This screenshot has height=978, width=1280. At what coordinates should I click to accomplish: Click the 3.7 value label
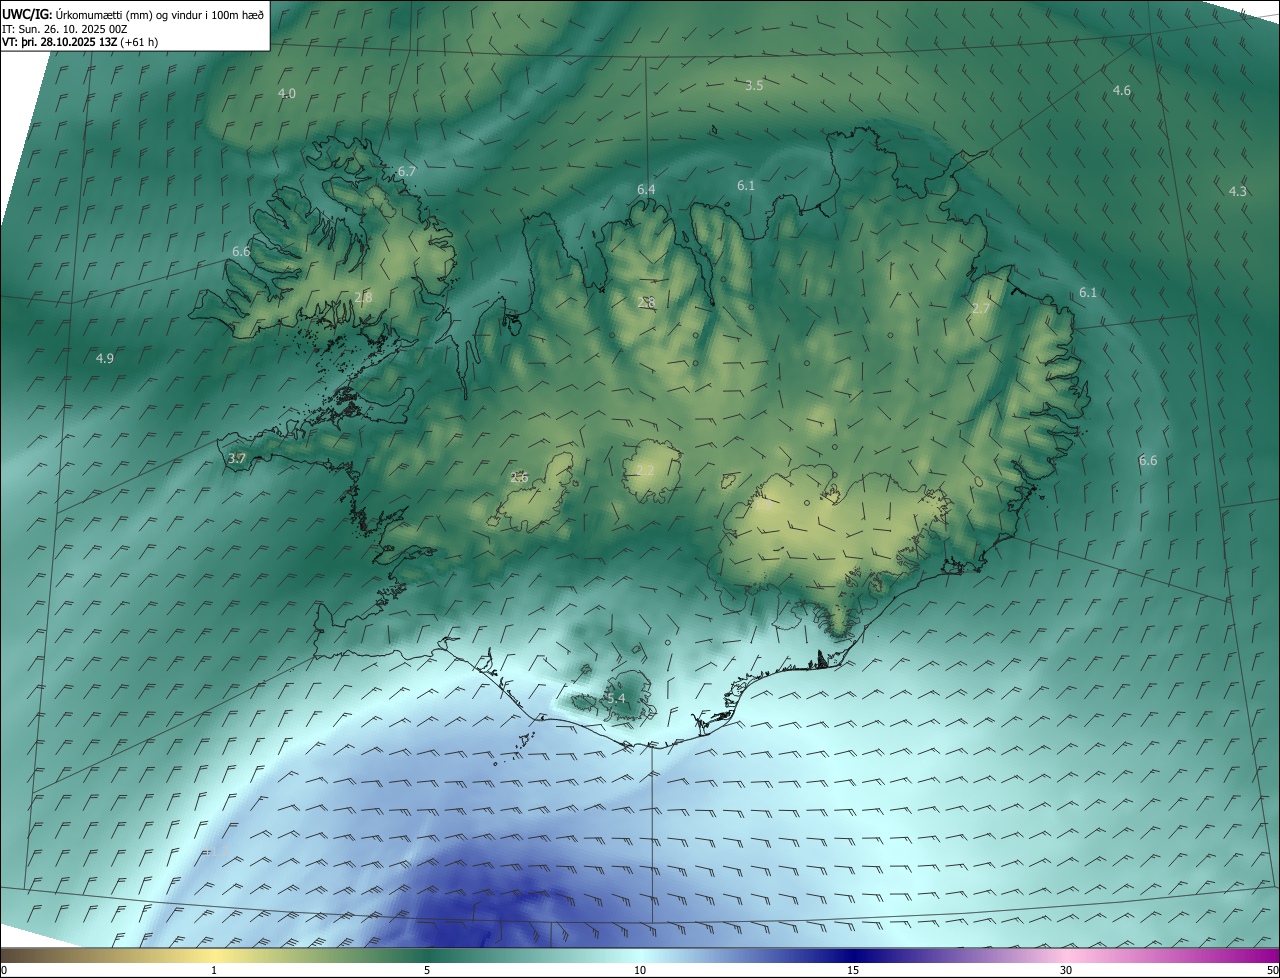237,458
